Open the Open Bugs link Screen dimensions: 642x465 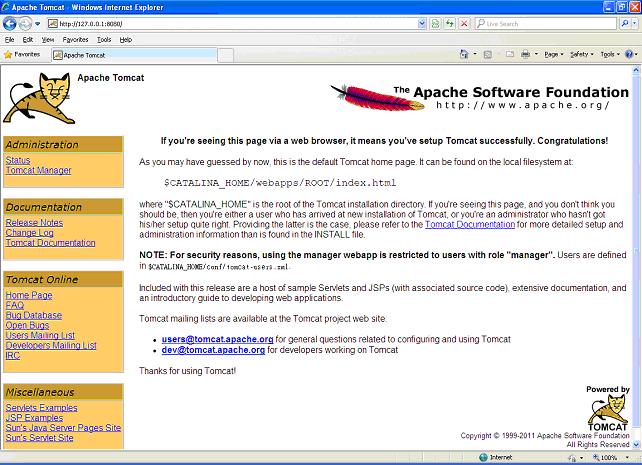click(27, 325)
